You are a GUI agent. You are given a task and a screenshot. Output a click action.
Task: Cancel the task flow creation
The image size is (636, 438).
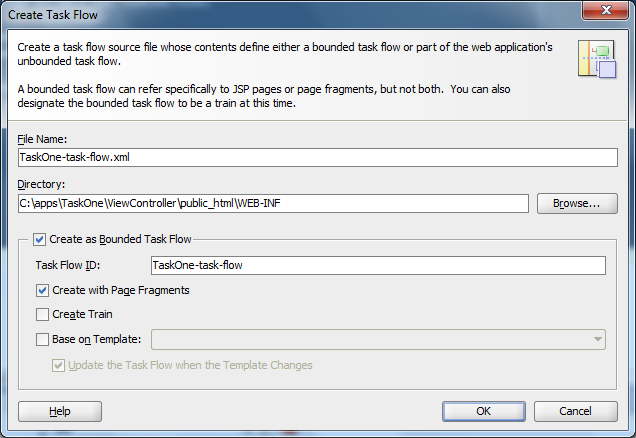575,411
